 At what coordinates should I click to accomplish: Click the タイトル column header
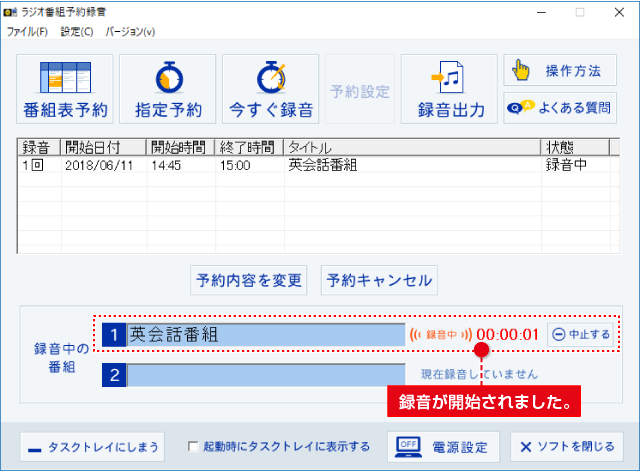412,147
